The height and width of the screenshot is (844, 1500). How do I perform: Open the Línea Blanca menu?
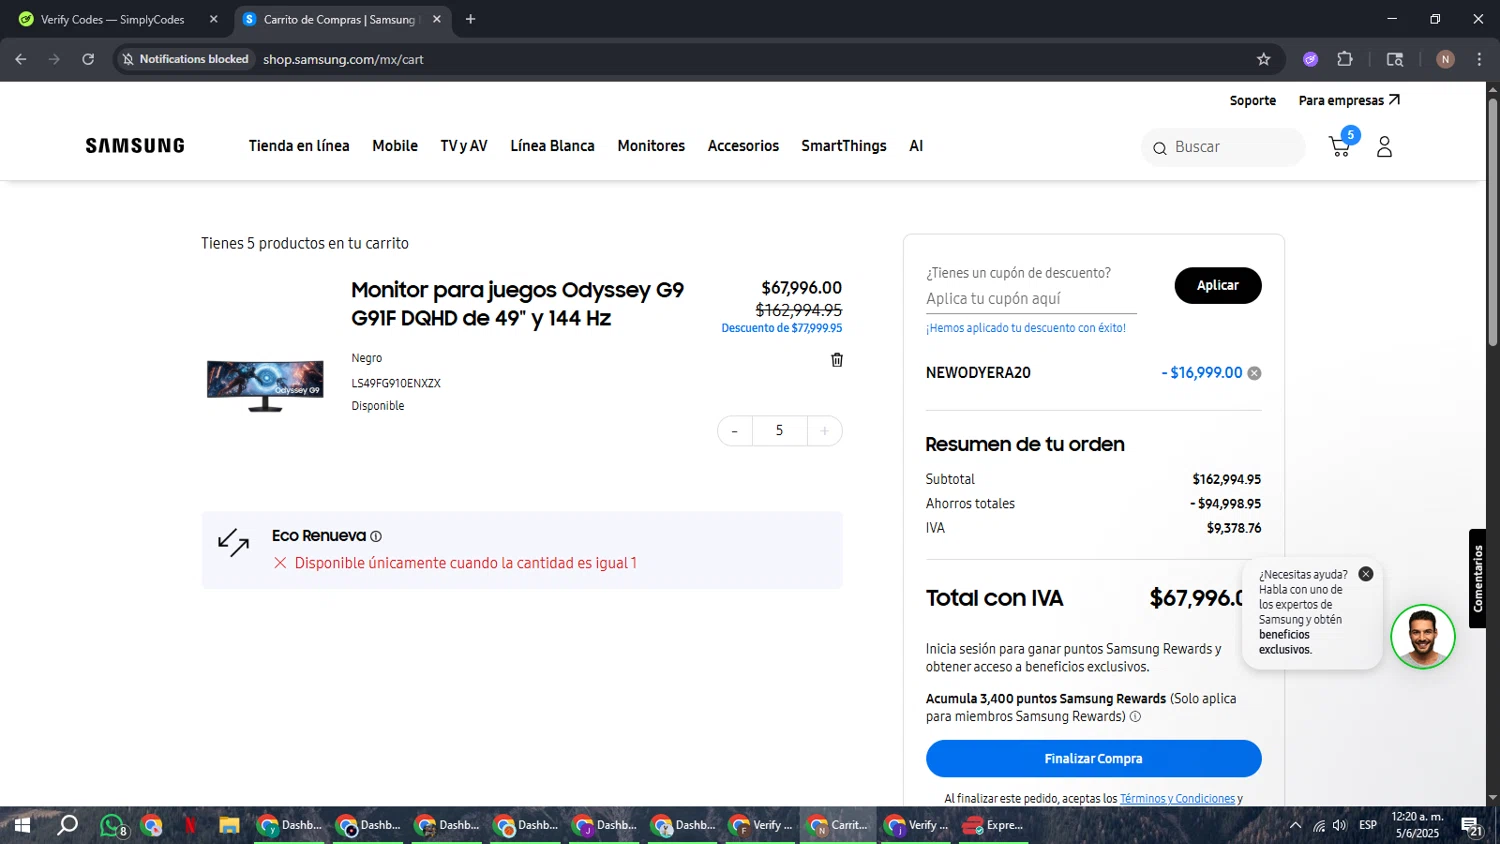tap(552, 146)
